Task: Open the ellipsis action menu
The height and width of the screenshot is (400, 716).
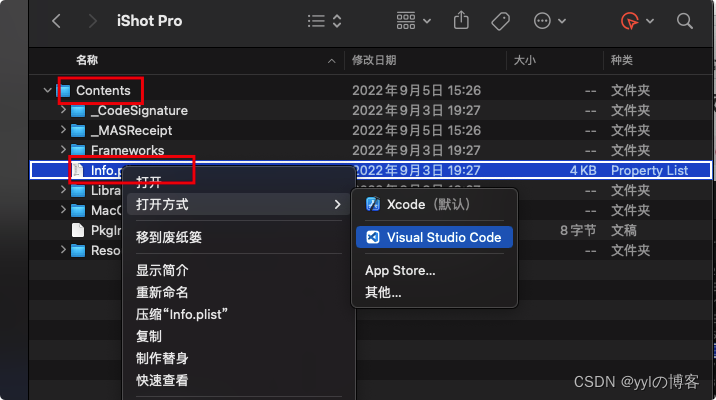Action: pyautogui.click(x=549, y=21)
